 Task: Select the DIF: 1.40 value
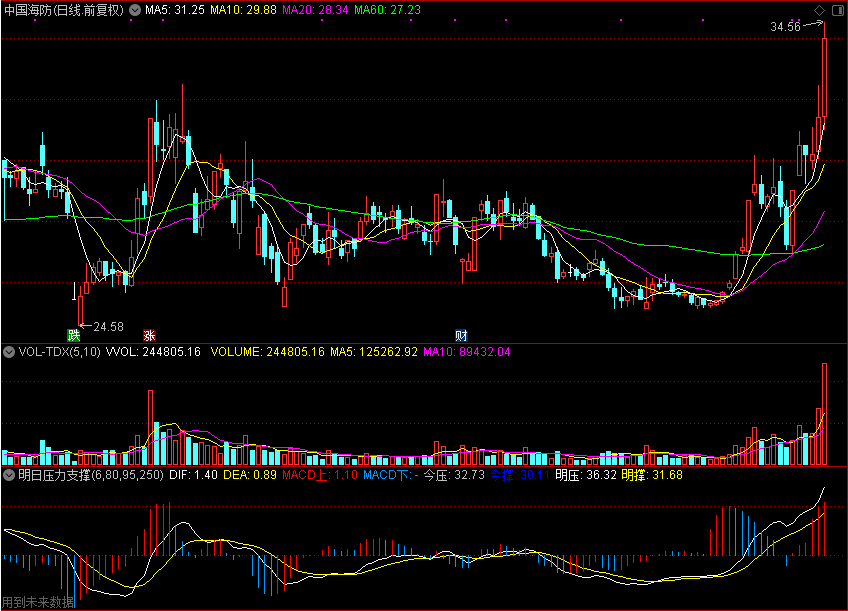coord(193,475)
